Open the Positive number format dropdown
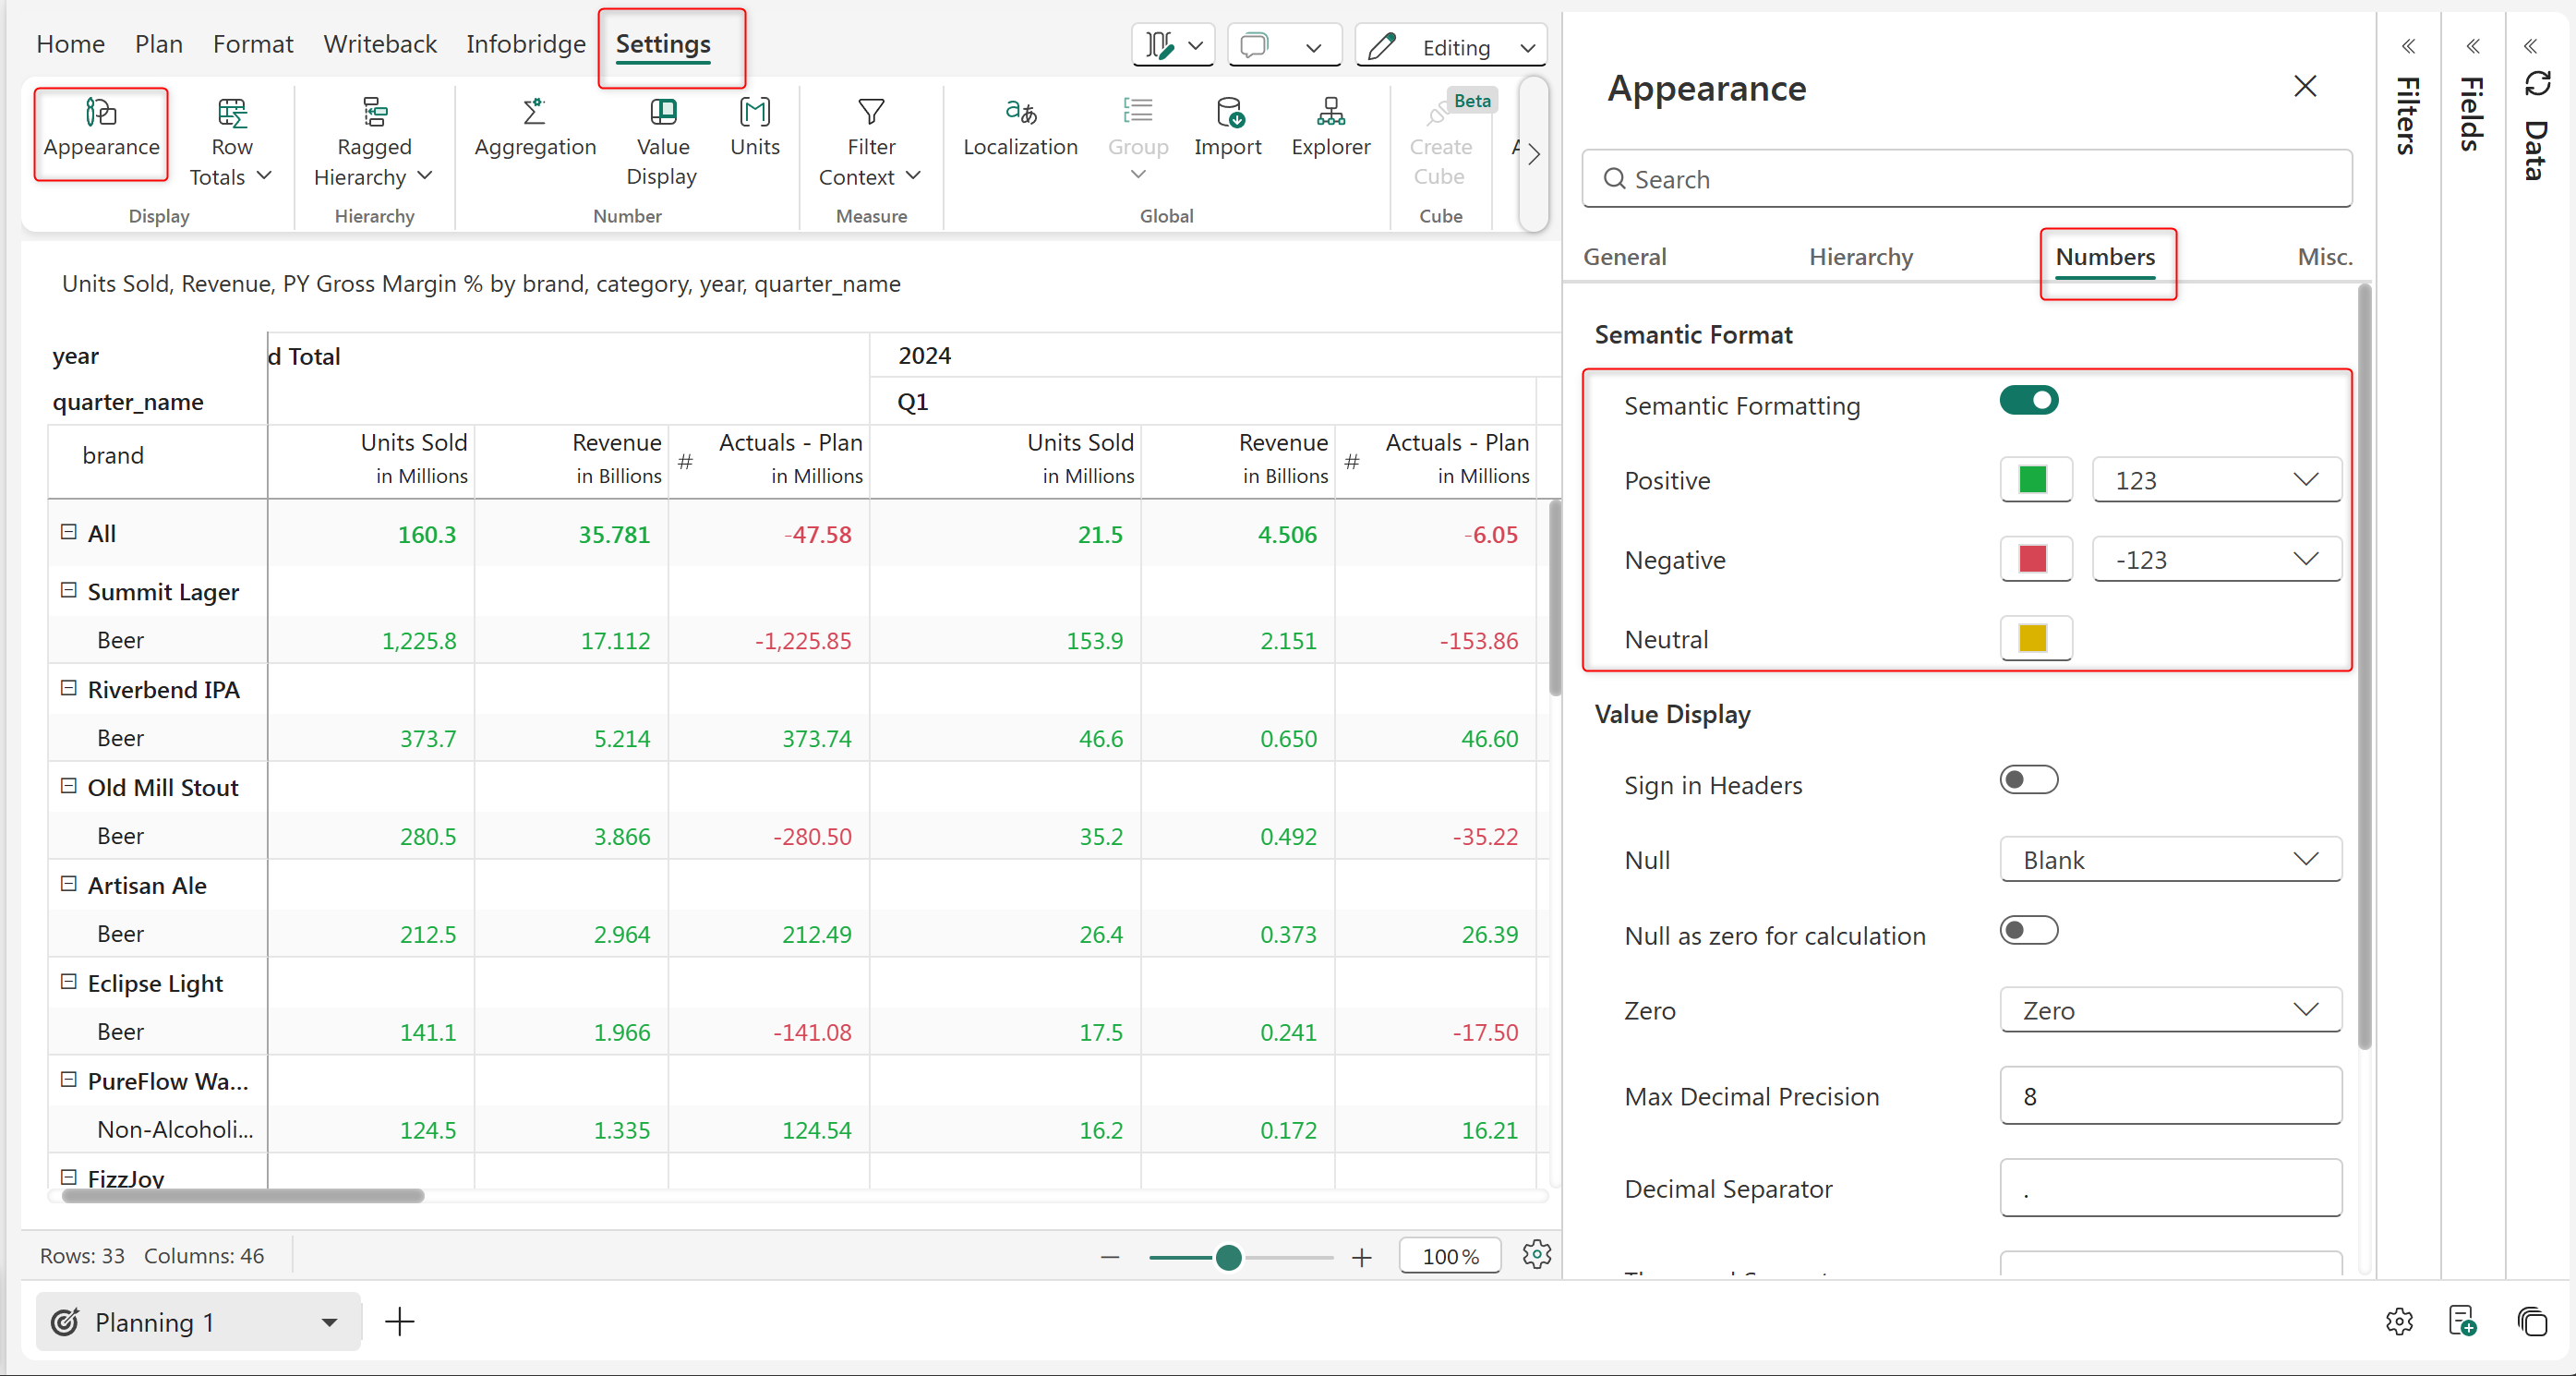 [x=2216, y=481]
